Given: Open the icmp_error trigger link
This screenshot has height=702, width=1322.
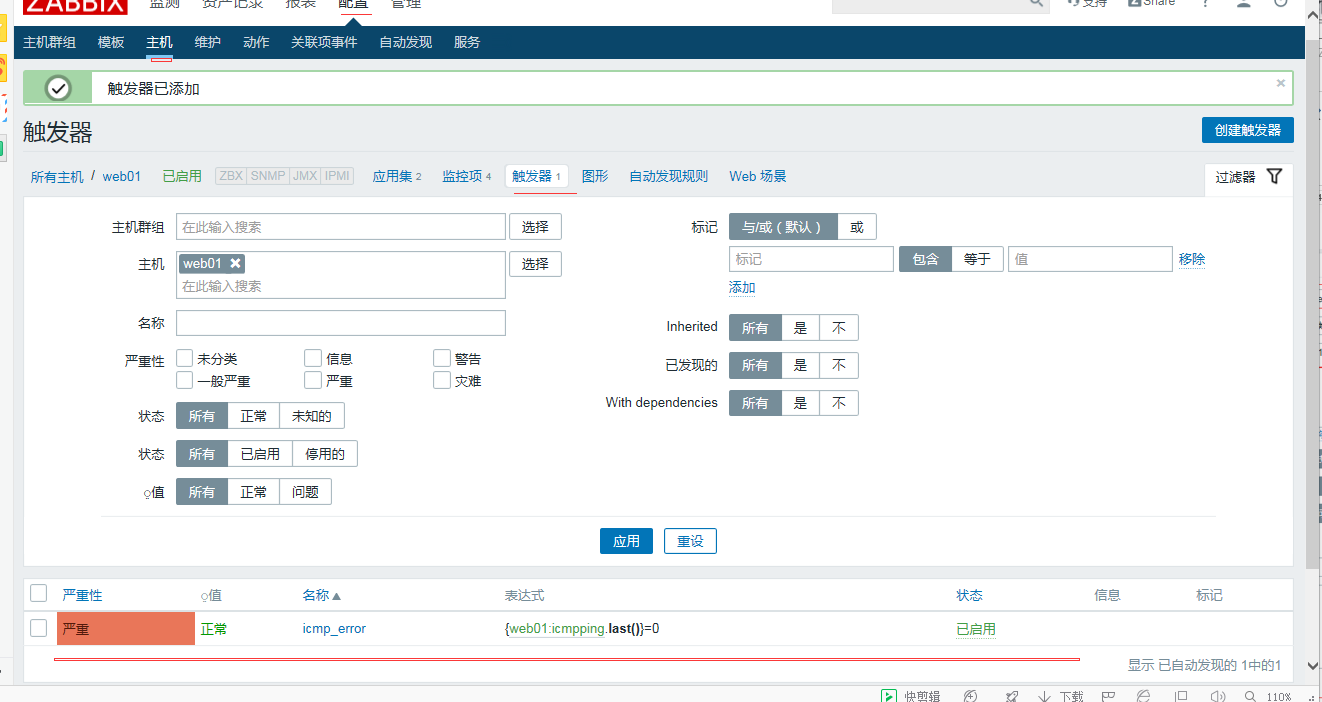Looking at the screenshot, I should click(334, 629).
